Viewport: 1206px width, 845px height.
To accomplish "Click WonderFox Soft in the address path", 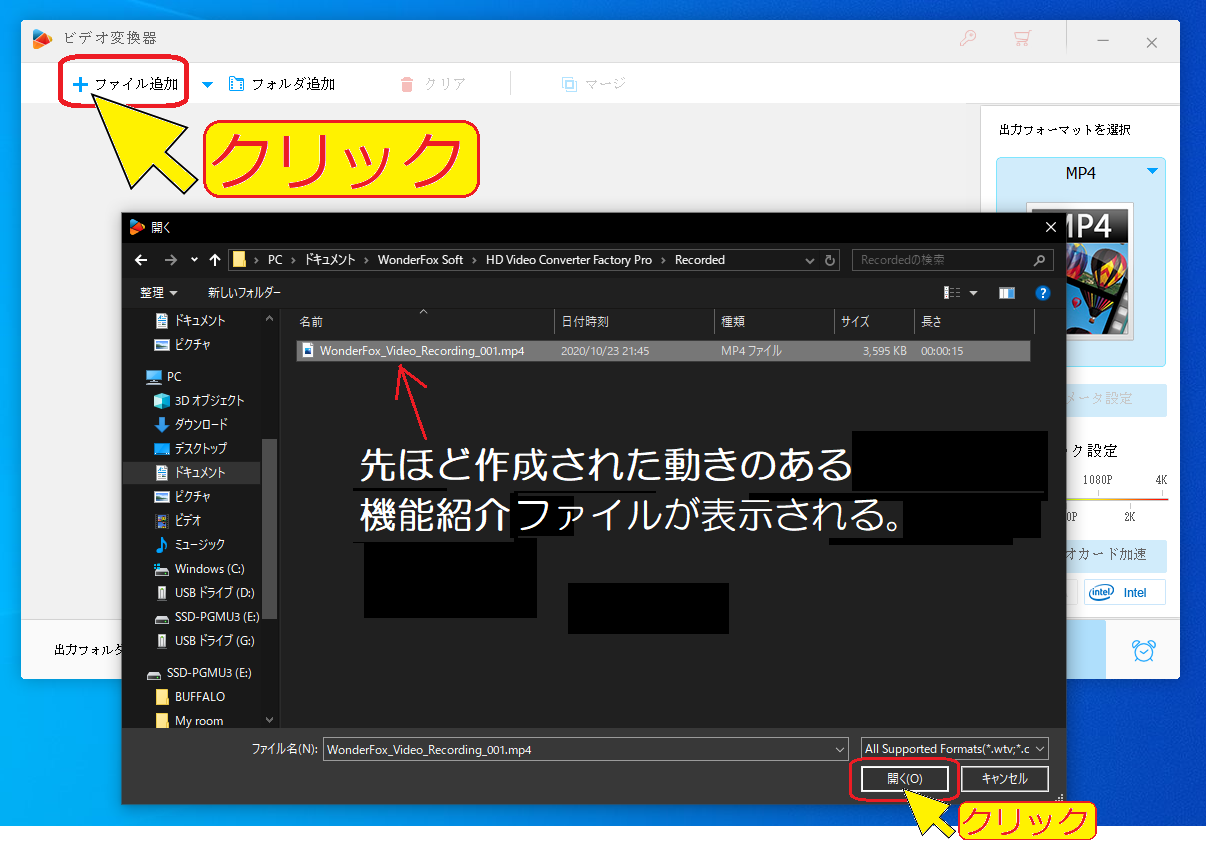I will 420,260.
